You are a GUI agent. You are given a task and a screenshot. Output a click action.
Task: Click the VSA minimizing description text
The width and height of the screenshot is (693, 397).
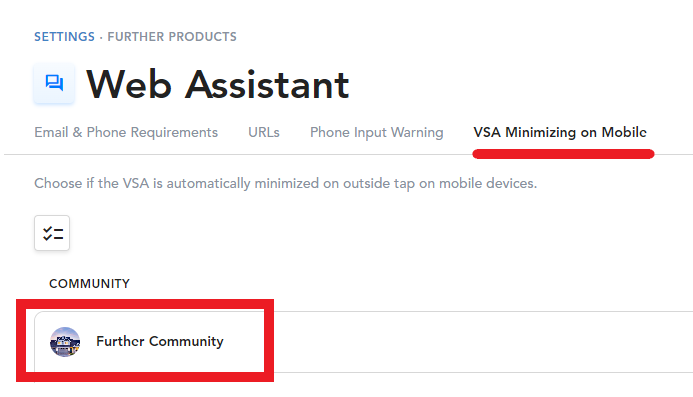coord(286,183)
